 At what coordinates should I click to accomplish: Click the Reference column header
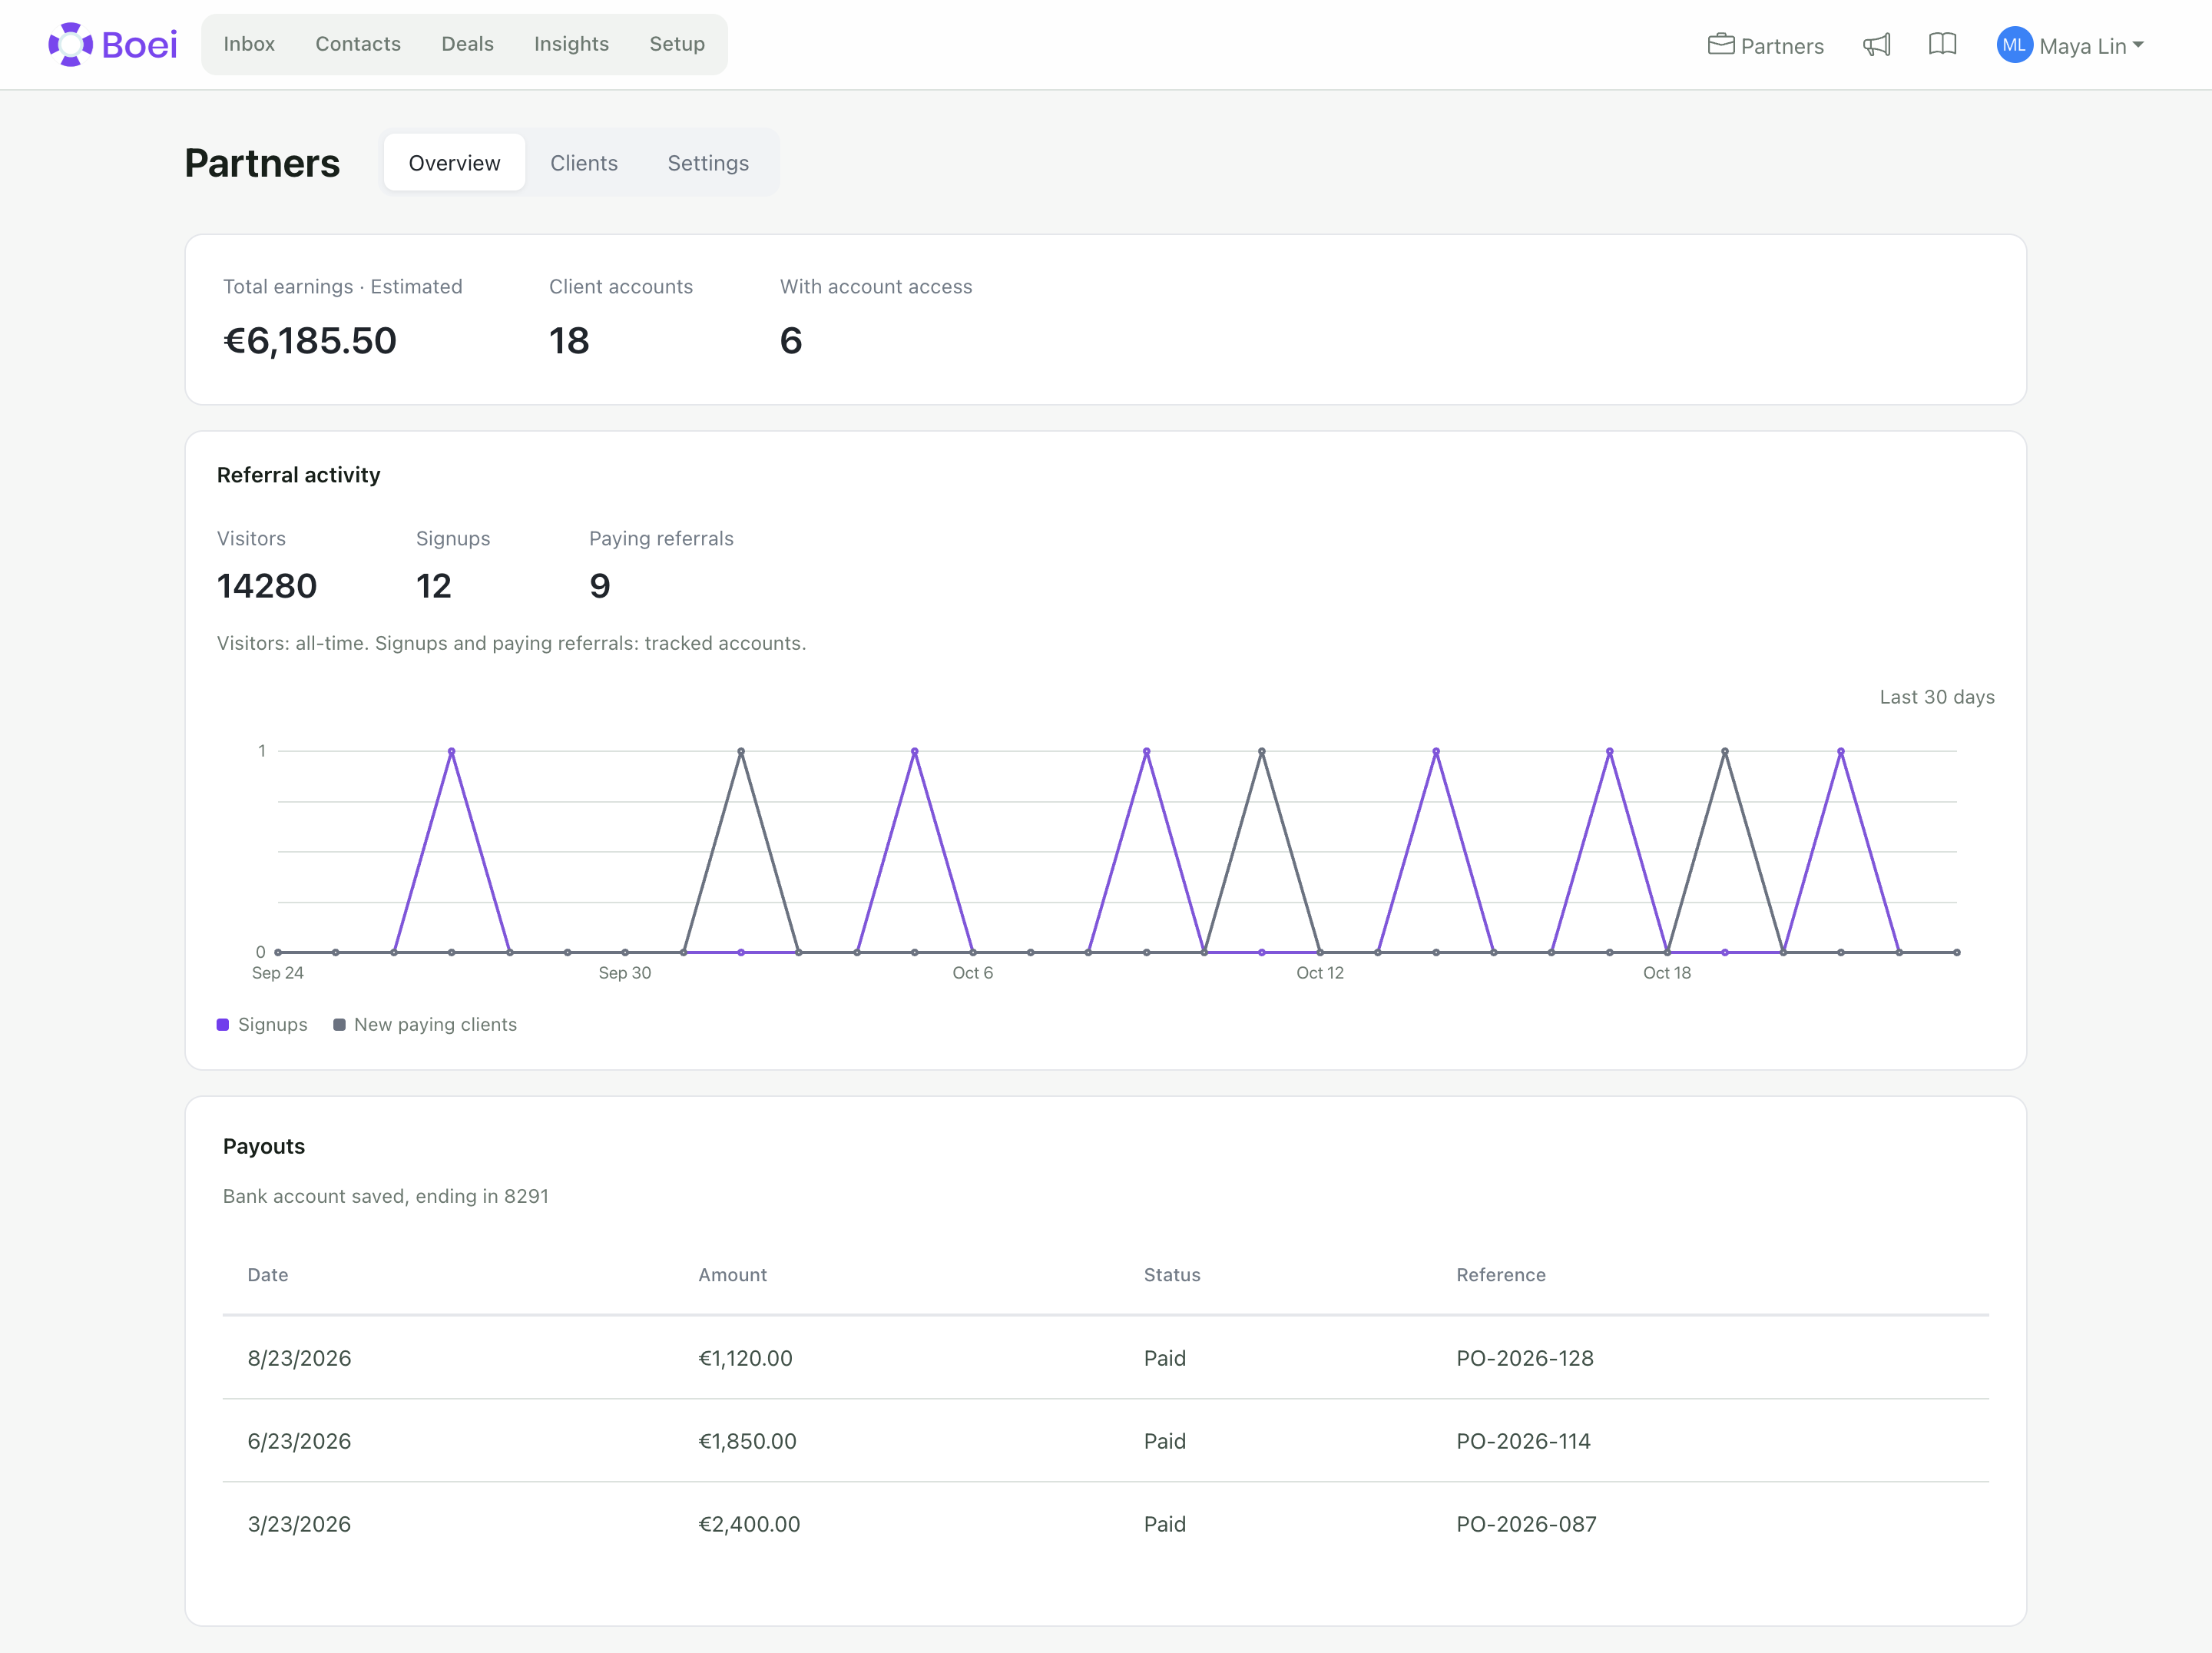1501,1275
